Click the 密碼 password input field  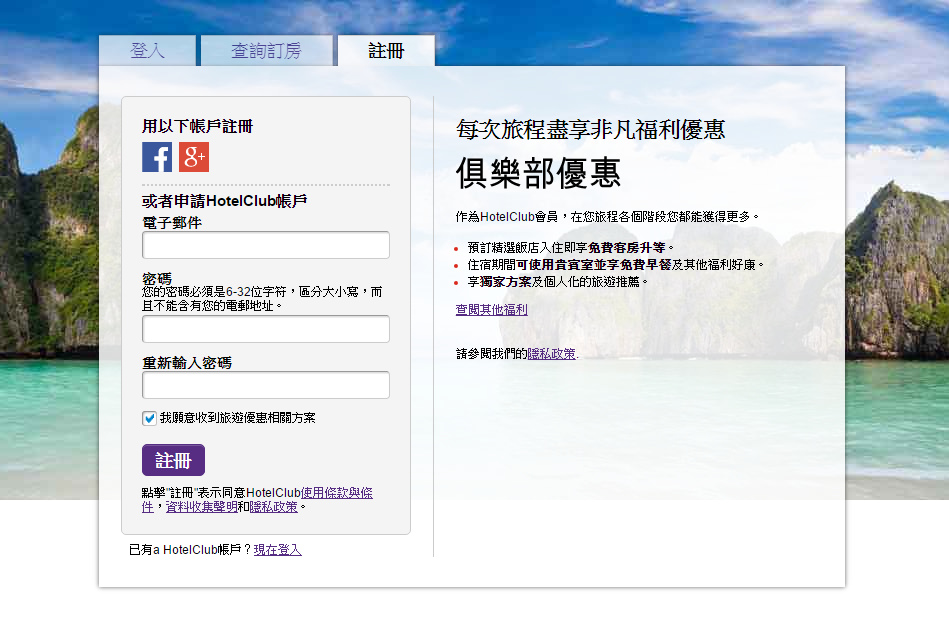point(265,328)
